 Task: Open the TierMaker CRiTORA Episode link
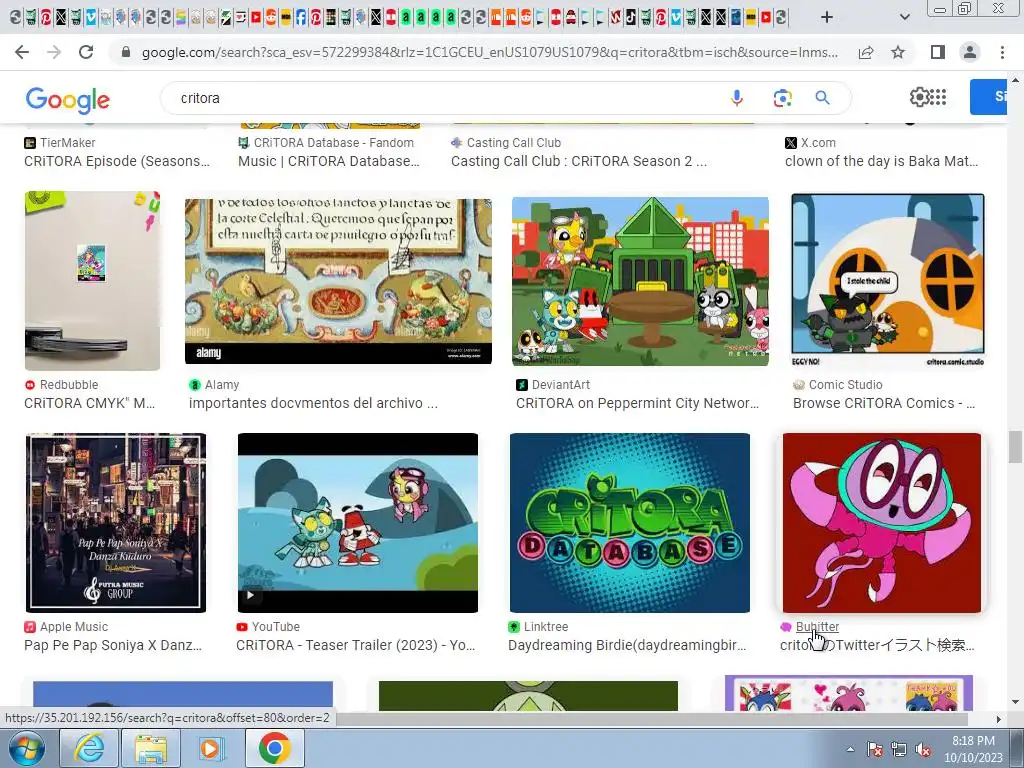pos(117,161)
